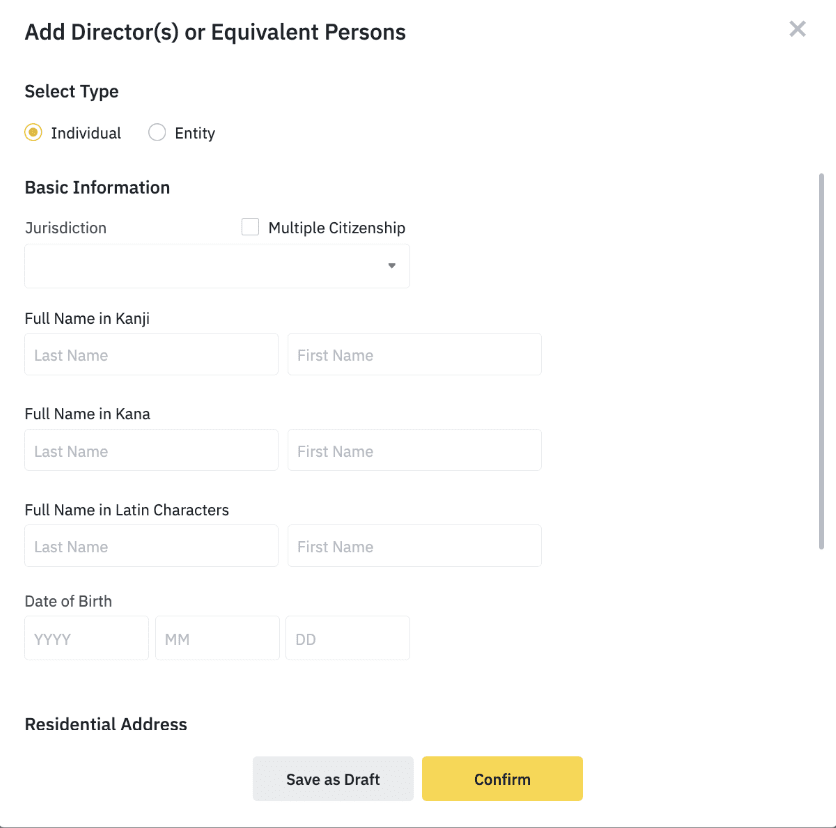Click the MM birth month field
The image size is (836, 828).
click(217, 638)
